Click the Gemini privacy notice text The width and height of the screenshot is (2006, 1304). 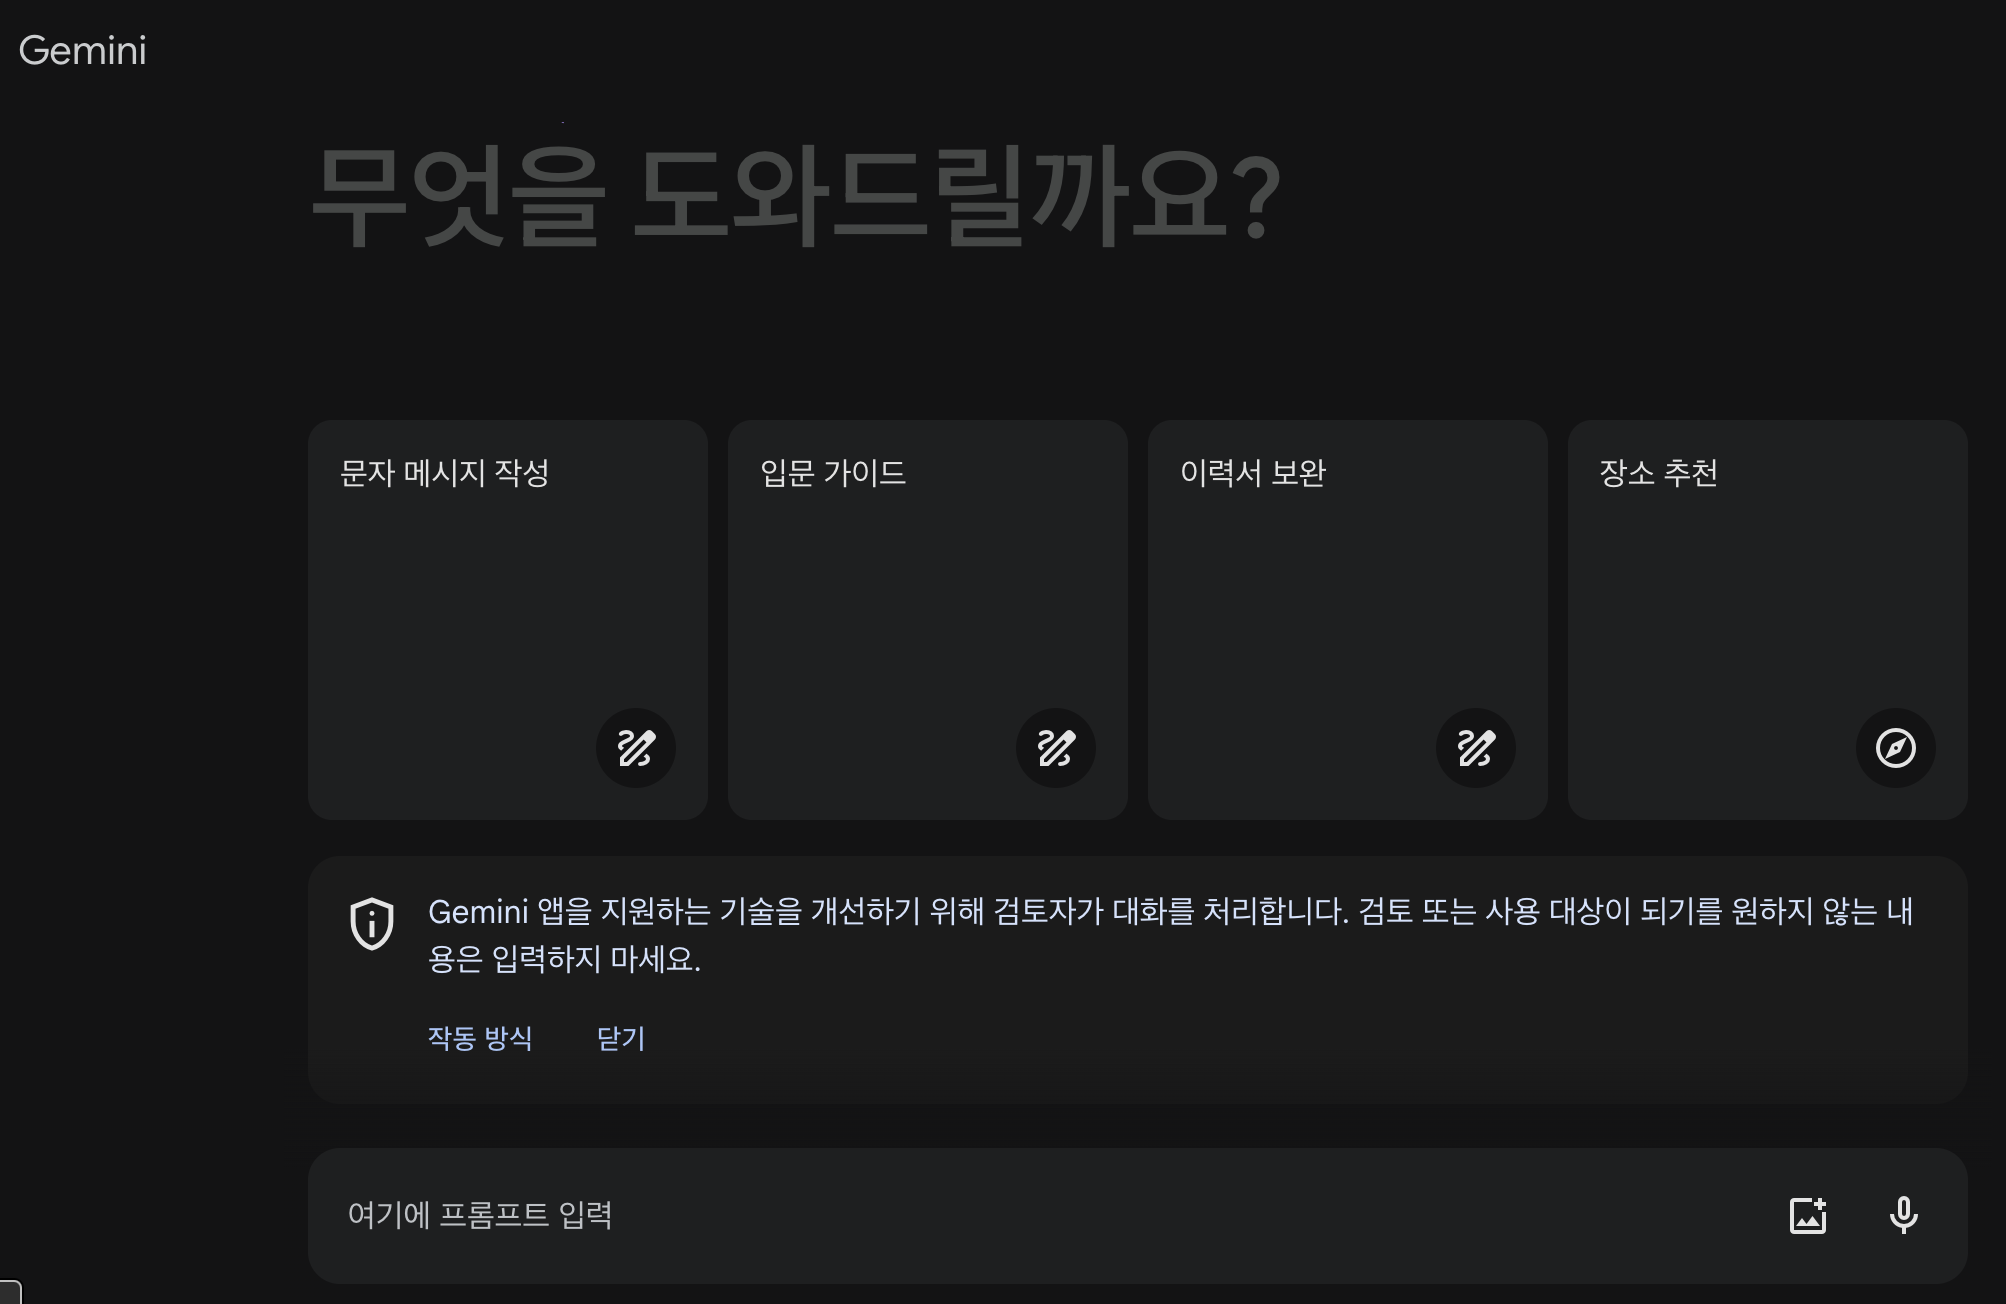coord(1170,934)
